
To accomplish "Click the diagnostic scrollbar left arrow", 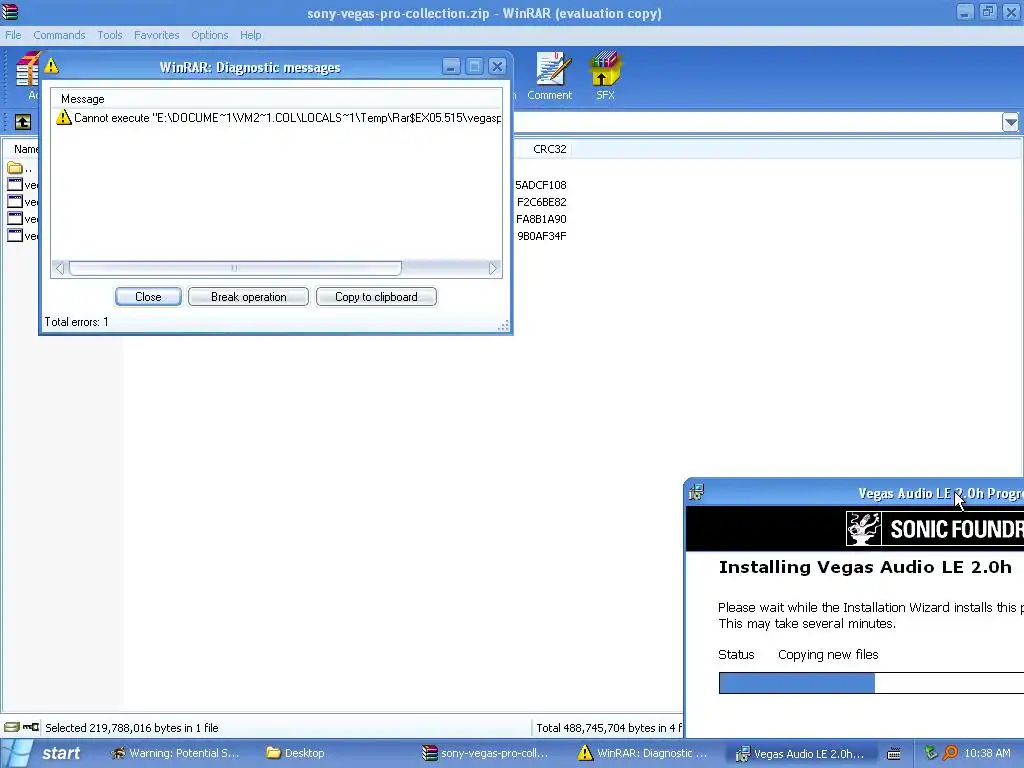I will tap(59, 268).
